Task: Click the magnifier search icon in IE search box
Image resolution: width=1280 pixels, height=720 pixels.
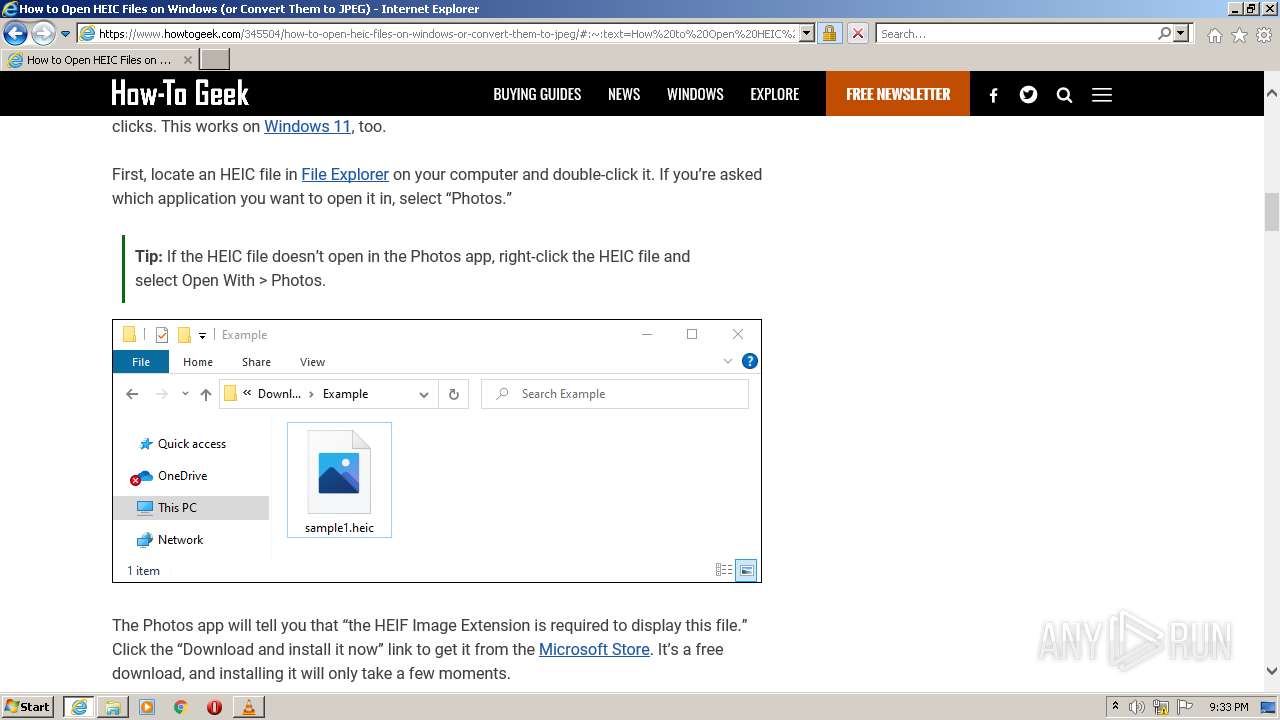Action: point(1164,33)
